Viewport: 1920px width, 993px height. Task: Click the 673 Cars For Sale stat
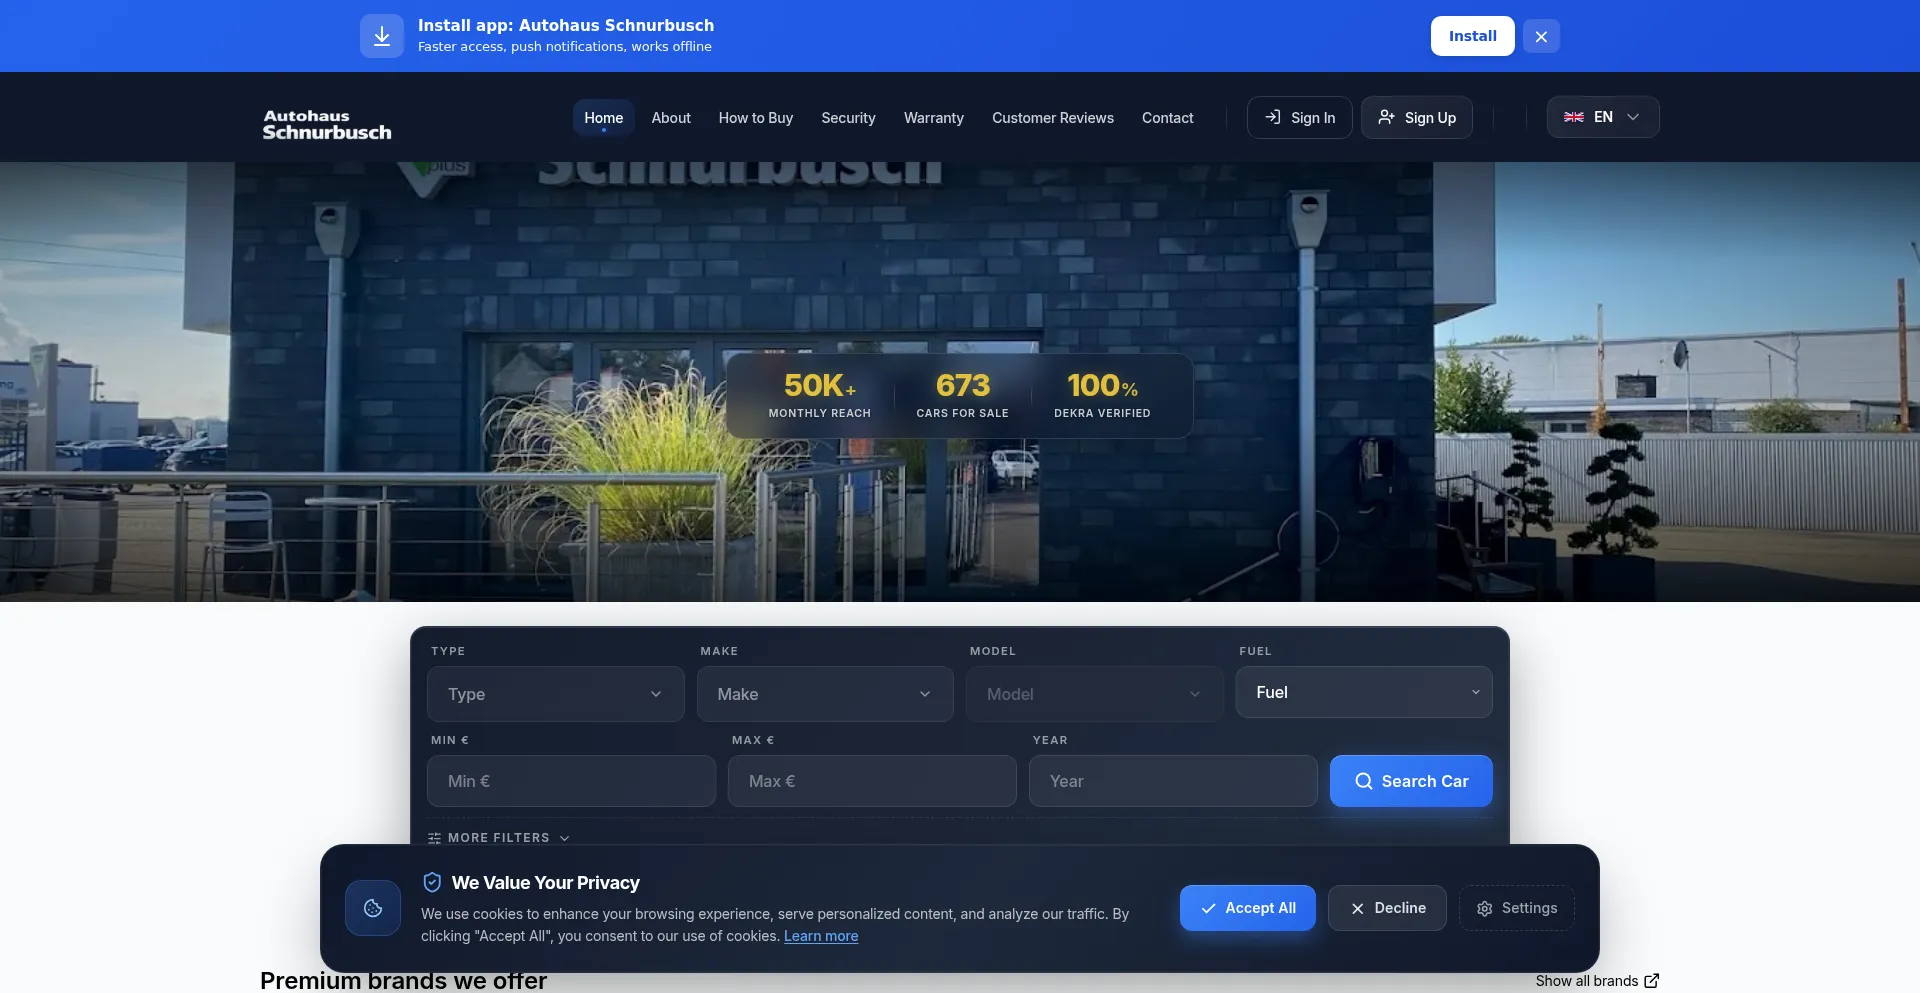pyautogui.click(x=962, y=396)
